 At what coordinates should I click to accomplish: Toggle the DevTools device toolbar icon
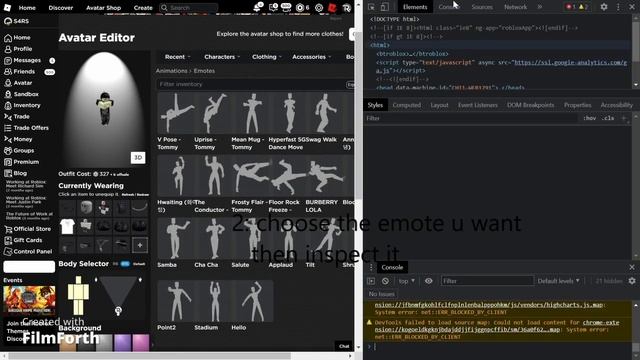pos(384,7)
